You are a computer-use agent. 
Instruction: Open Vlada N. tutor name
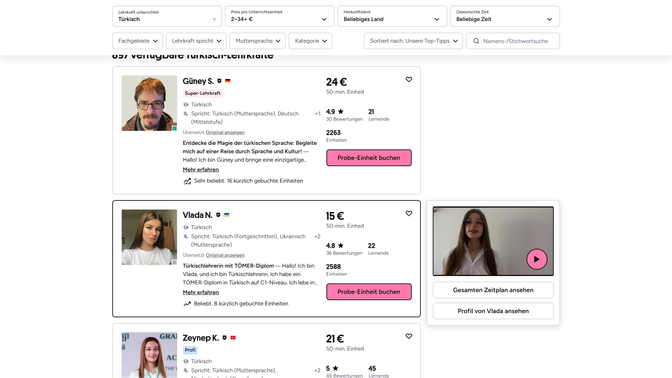click(198, 215)
